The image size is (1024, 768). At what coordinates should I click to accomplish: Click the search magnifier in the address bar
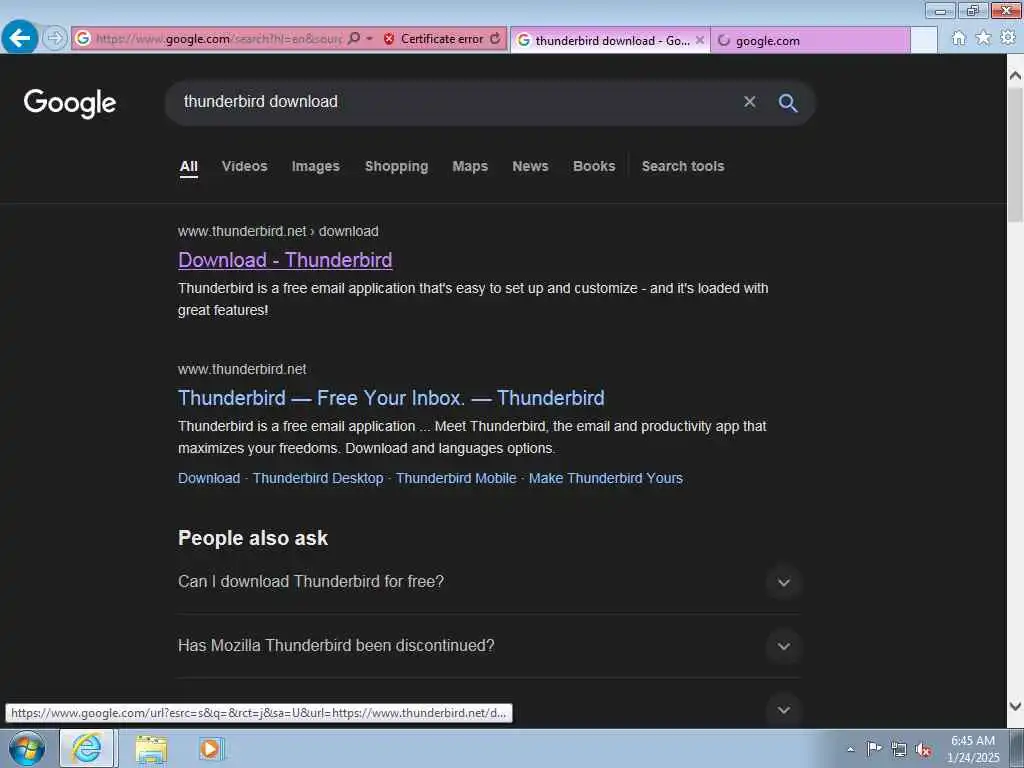pyautogui.click(x=354, y=39)
